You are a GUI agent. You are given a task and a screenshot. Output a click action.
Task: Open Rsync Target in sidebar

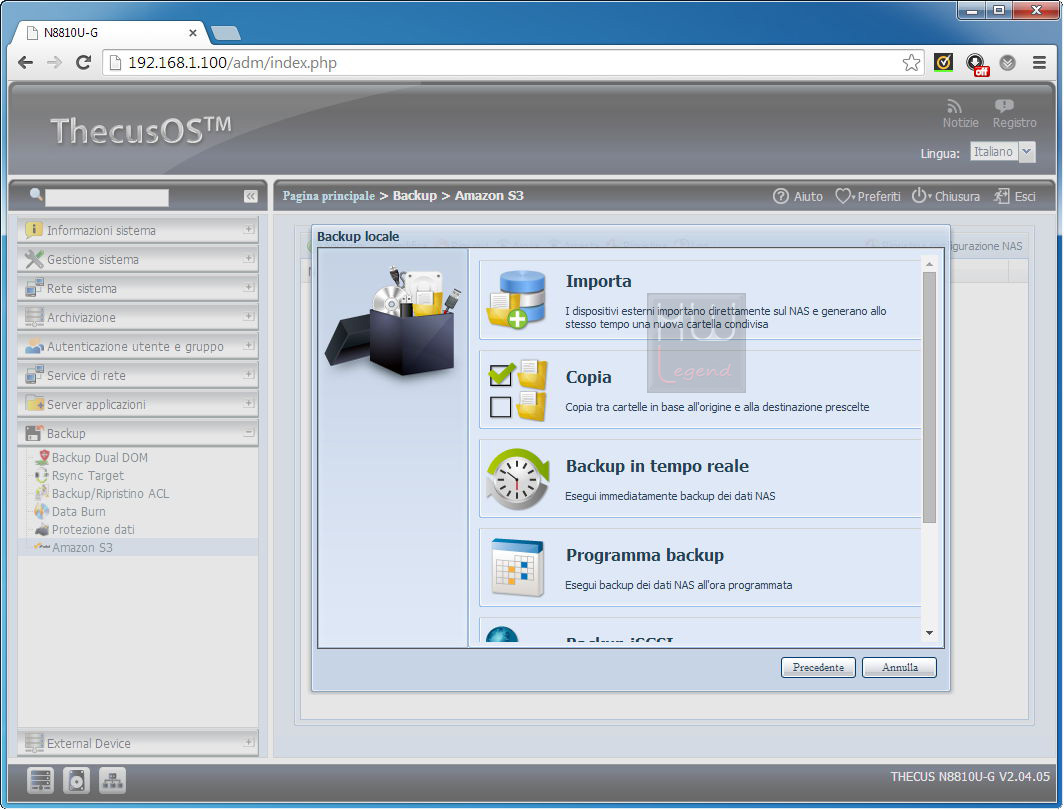pos(88,476)
